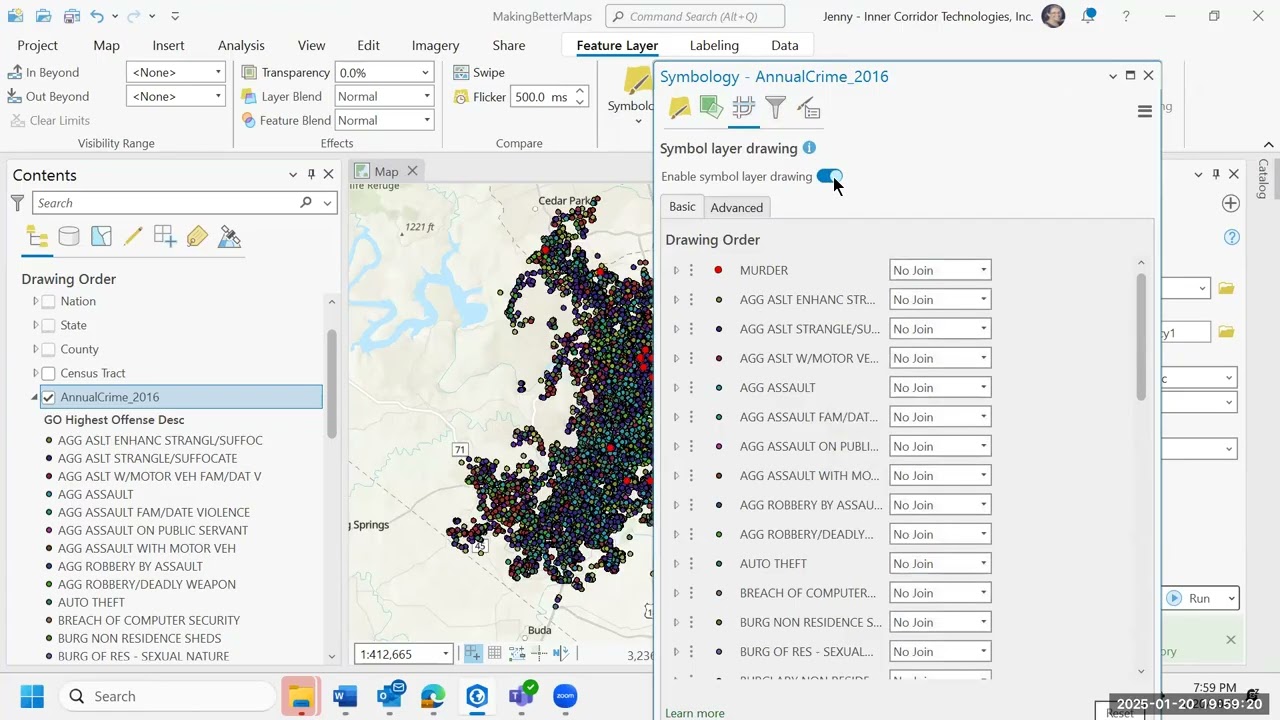Click the Learn more link
Screen dimensions: 1280x720
695,713
